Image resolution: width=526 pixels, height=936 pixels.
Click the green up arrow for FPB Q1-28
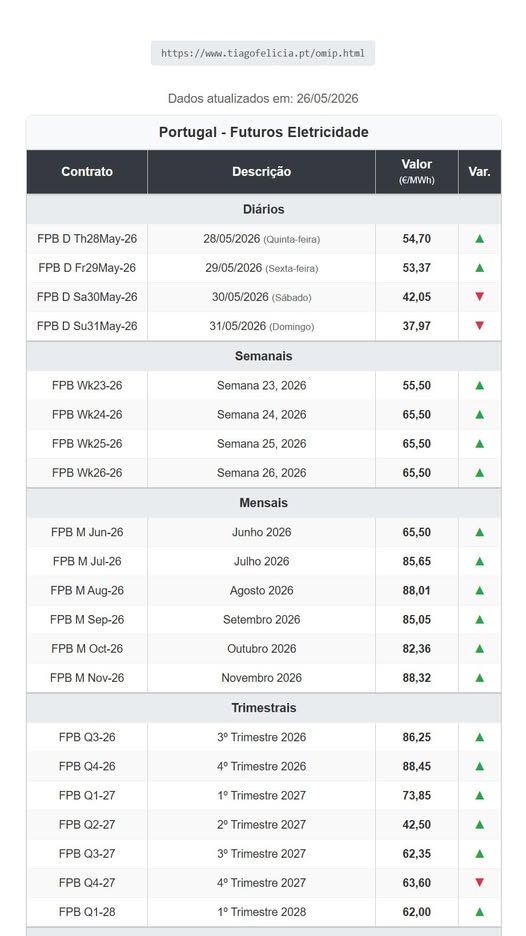pyautogui.click(x=479, y=912)
